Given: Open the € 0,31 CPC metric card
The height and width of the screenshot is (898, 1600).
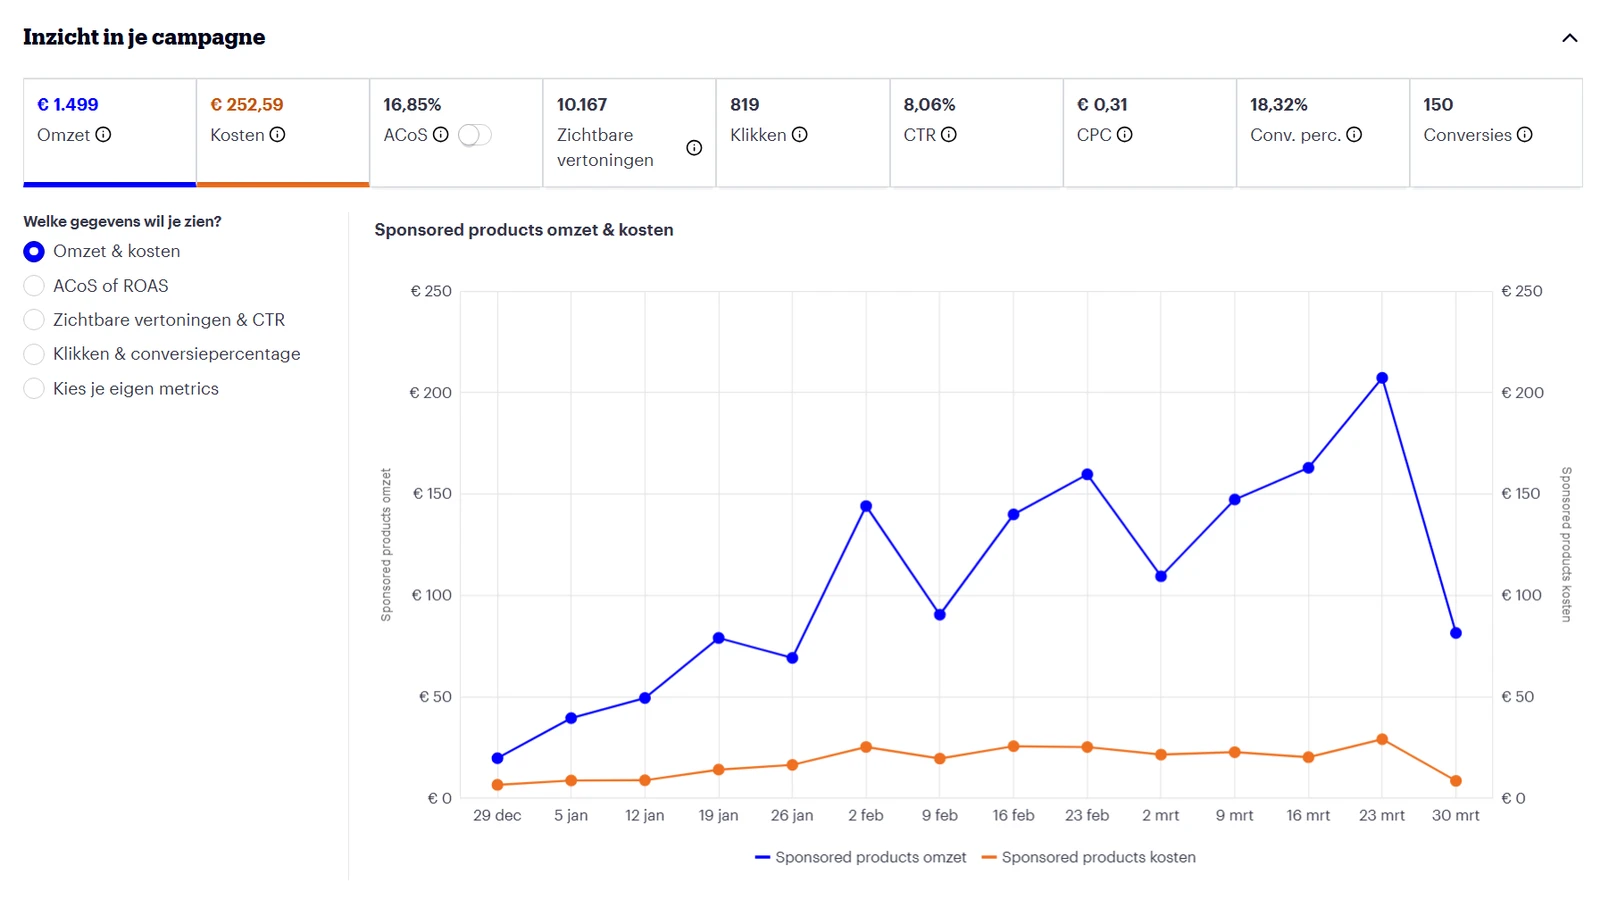Looking at the screenshot, I should (1150, 133).
